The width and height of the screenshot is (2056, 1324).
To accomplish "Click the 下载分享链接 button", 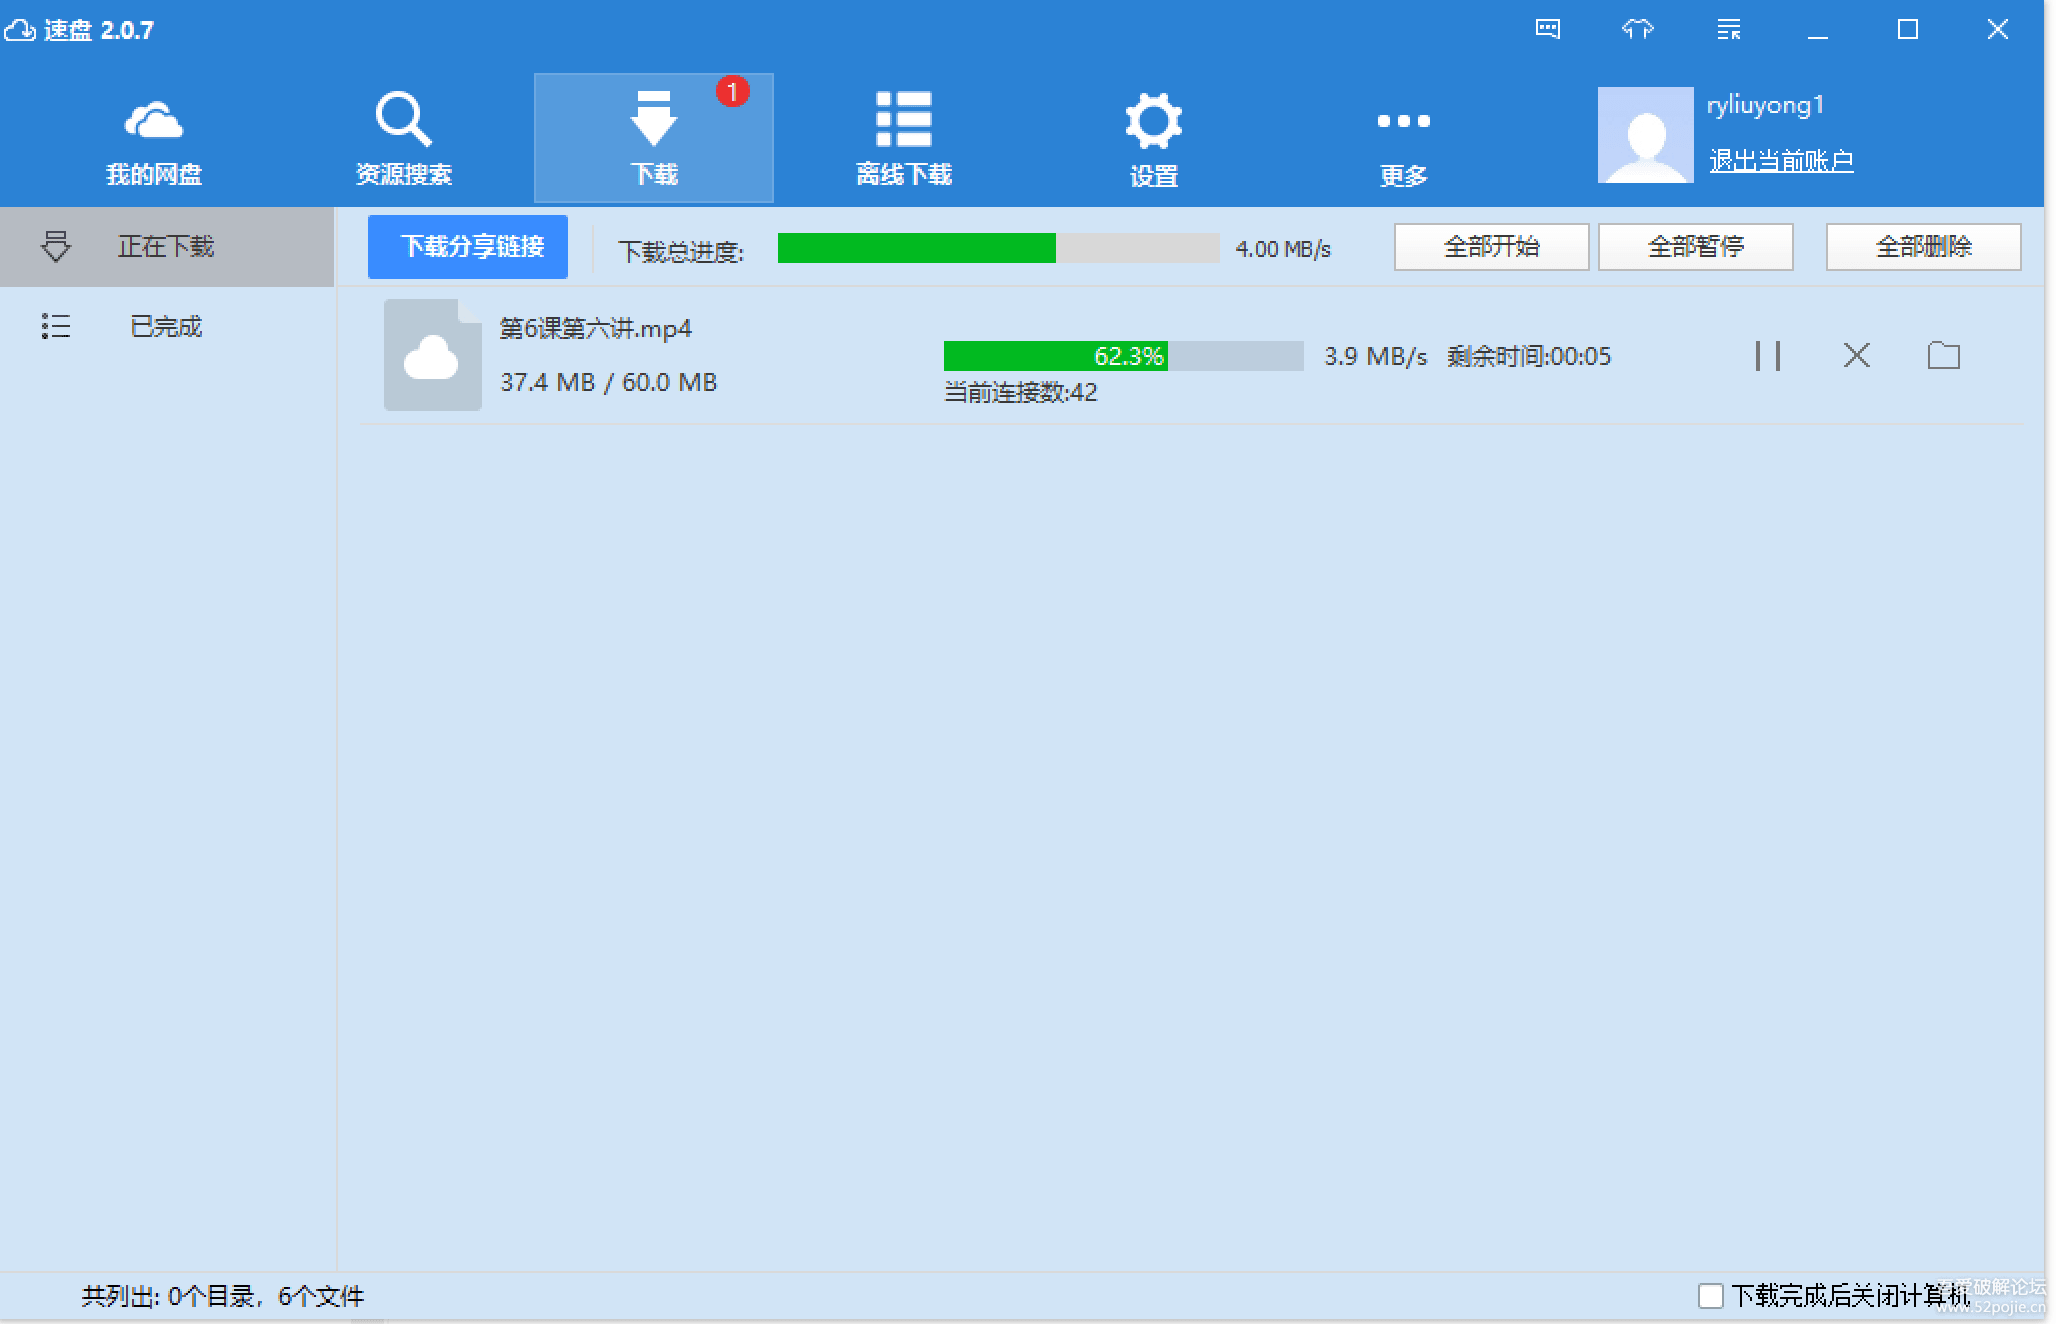I will tap(467, 247).
